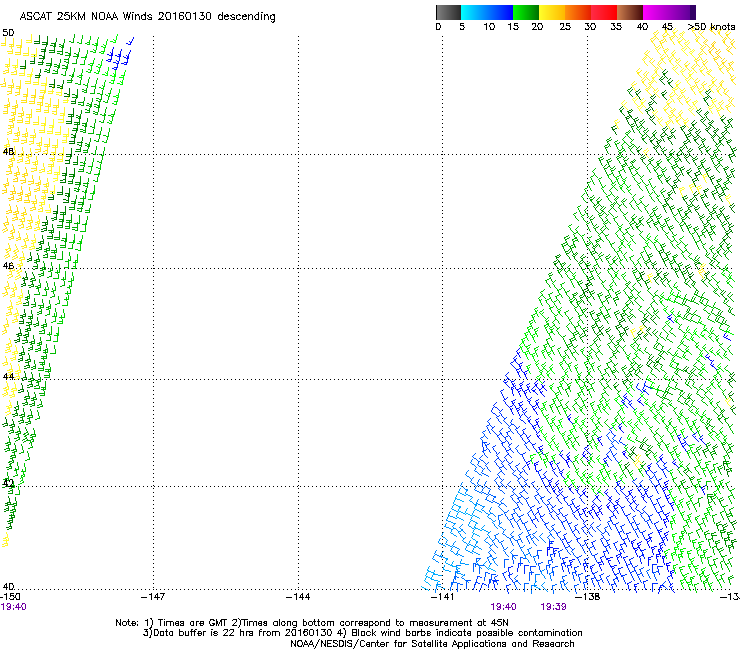This screenshot has height=650, width=740.
Task: Click the cyan-to-blue 5-15 knots color segment
Action: click(x=487, y=12)
